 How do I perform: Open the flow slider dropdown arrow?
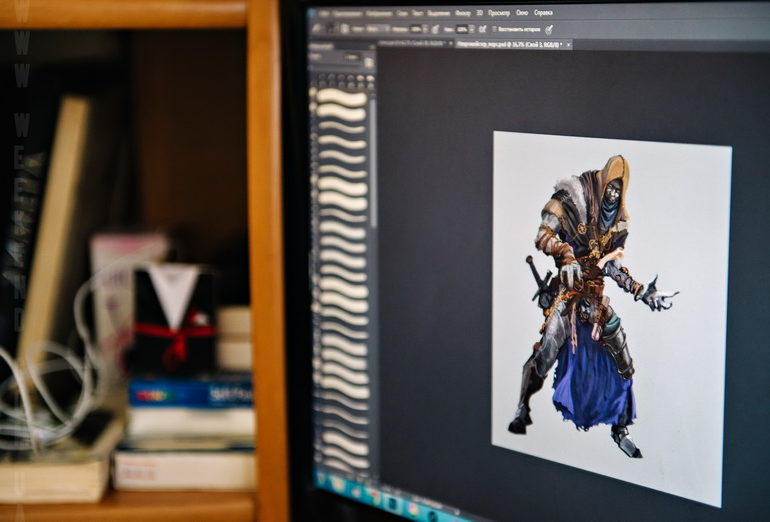tap(472, 29)
